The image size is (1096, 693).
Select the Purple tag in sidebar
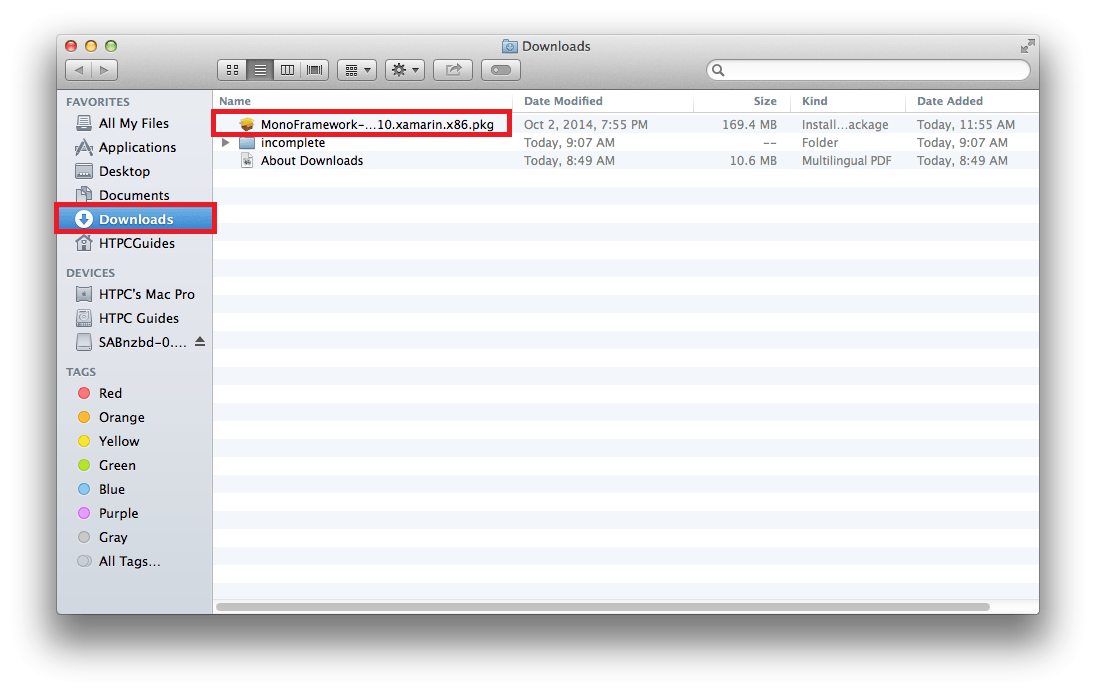(118, 513)
